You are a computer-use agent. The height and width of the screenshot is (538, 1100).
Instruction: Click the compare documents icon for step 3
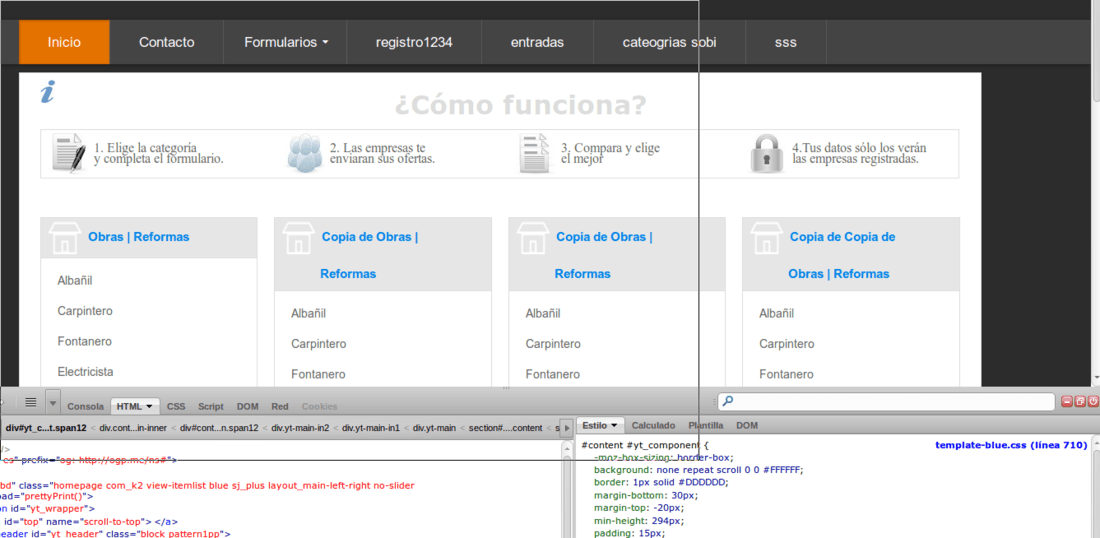(535, 153)
